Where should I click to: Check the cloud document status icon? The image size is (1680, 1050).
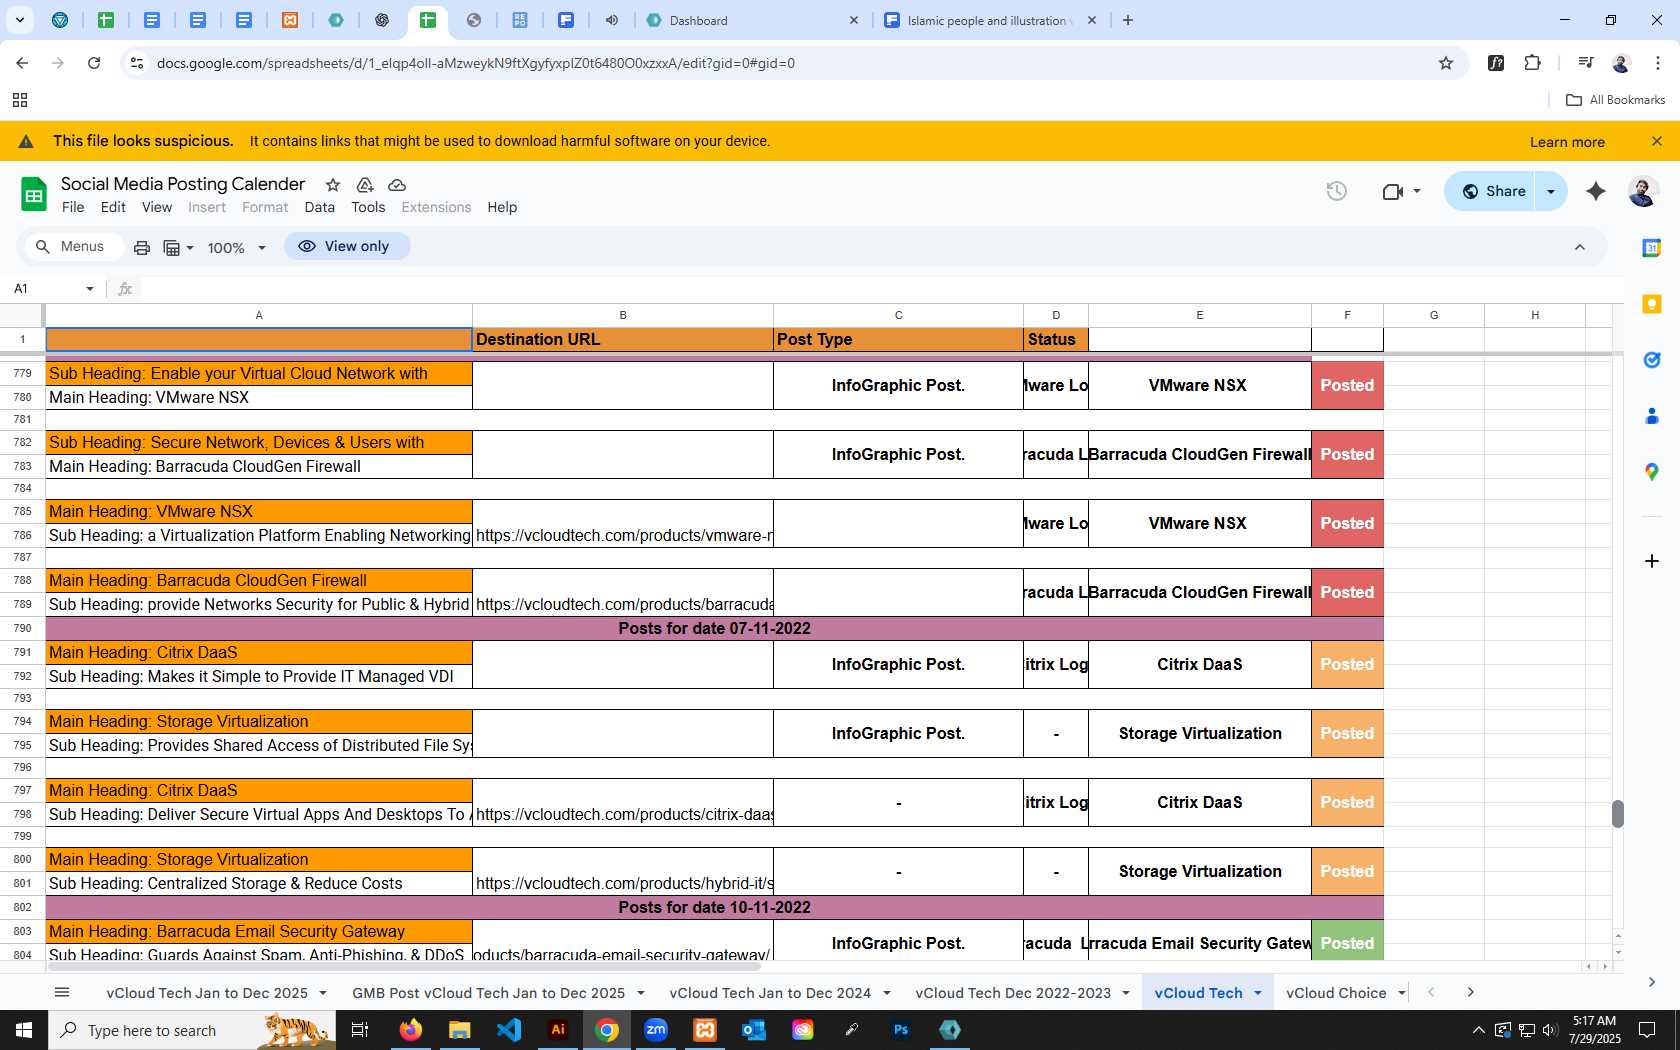[397, 185]
